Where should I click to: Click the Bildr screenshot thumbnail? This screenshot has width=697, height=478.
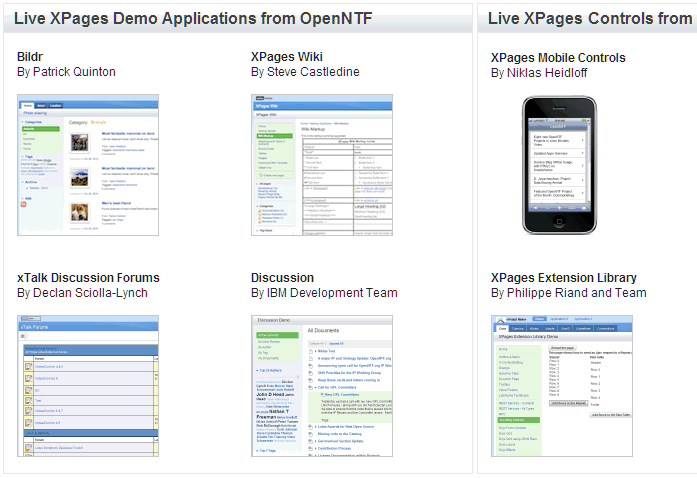click(88, 165)
